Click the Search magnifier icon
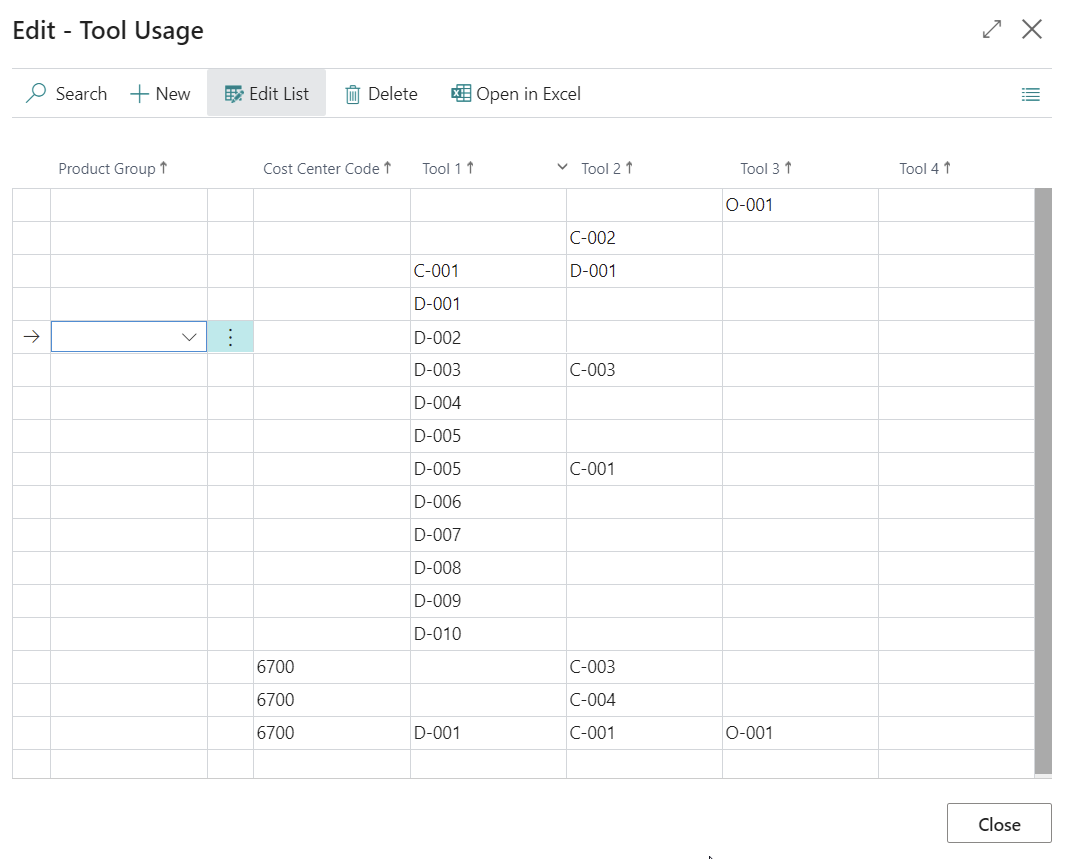 pyautogui.click(x=36, y=94)
